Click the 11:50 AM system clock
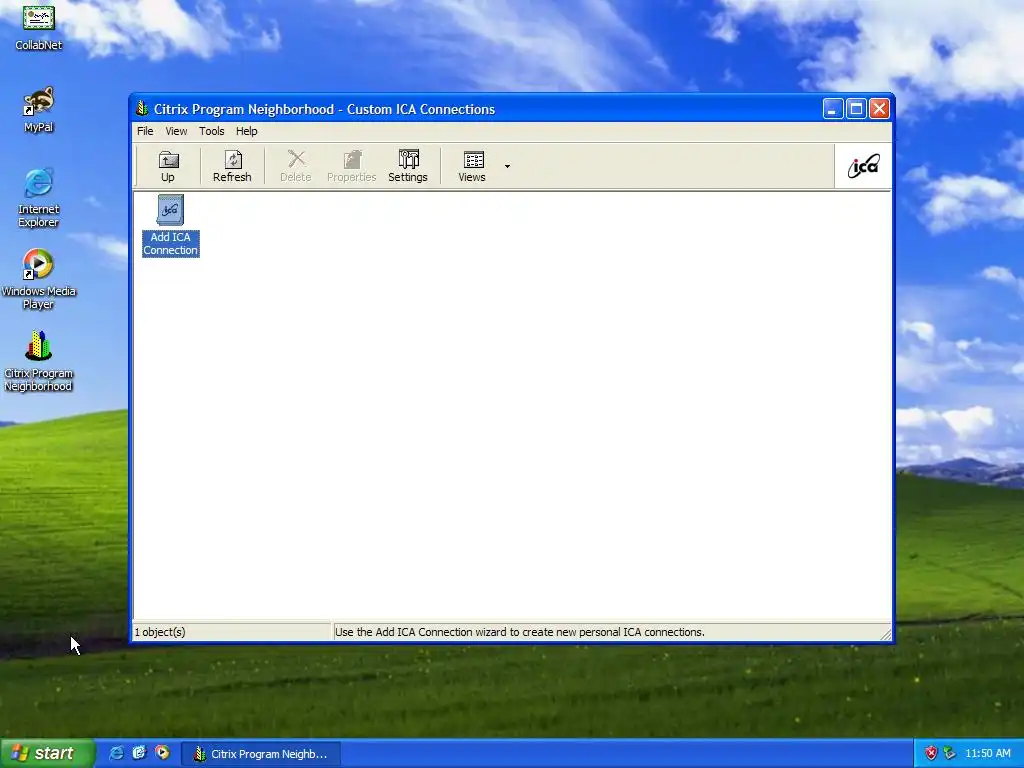 click(x=987, y=753)
